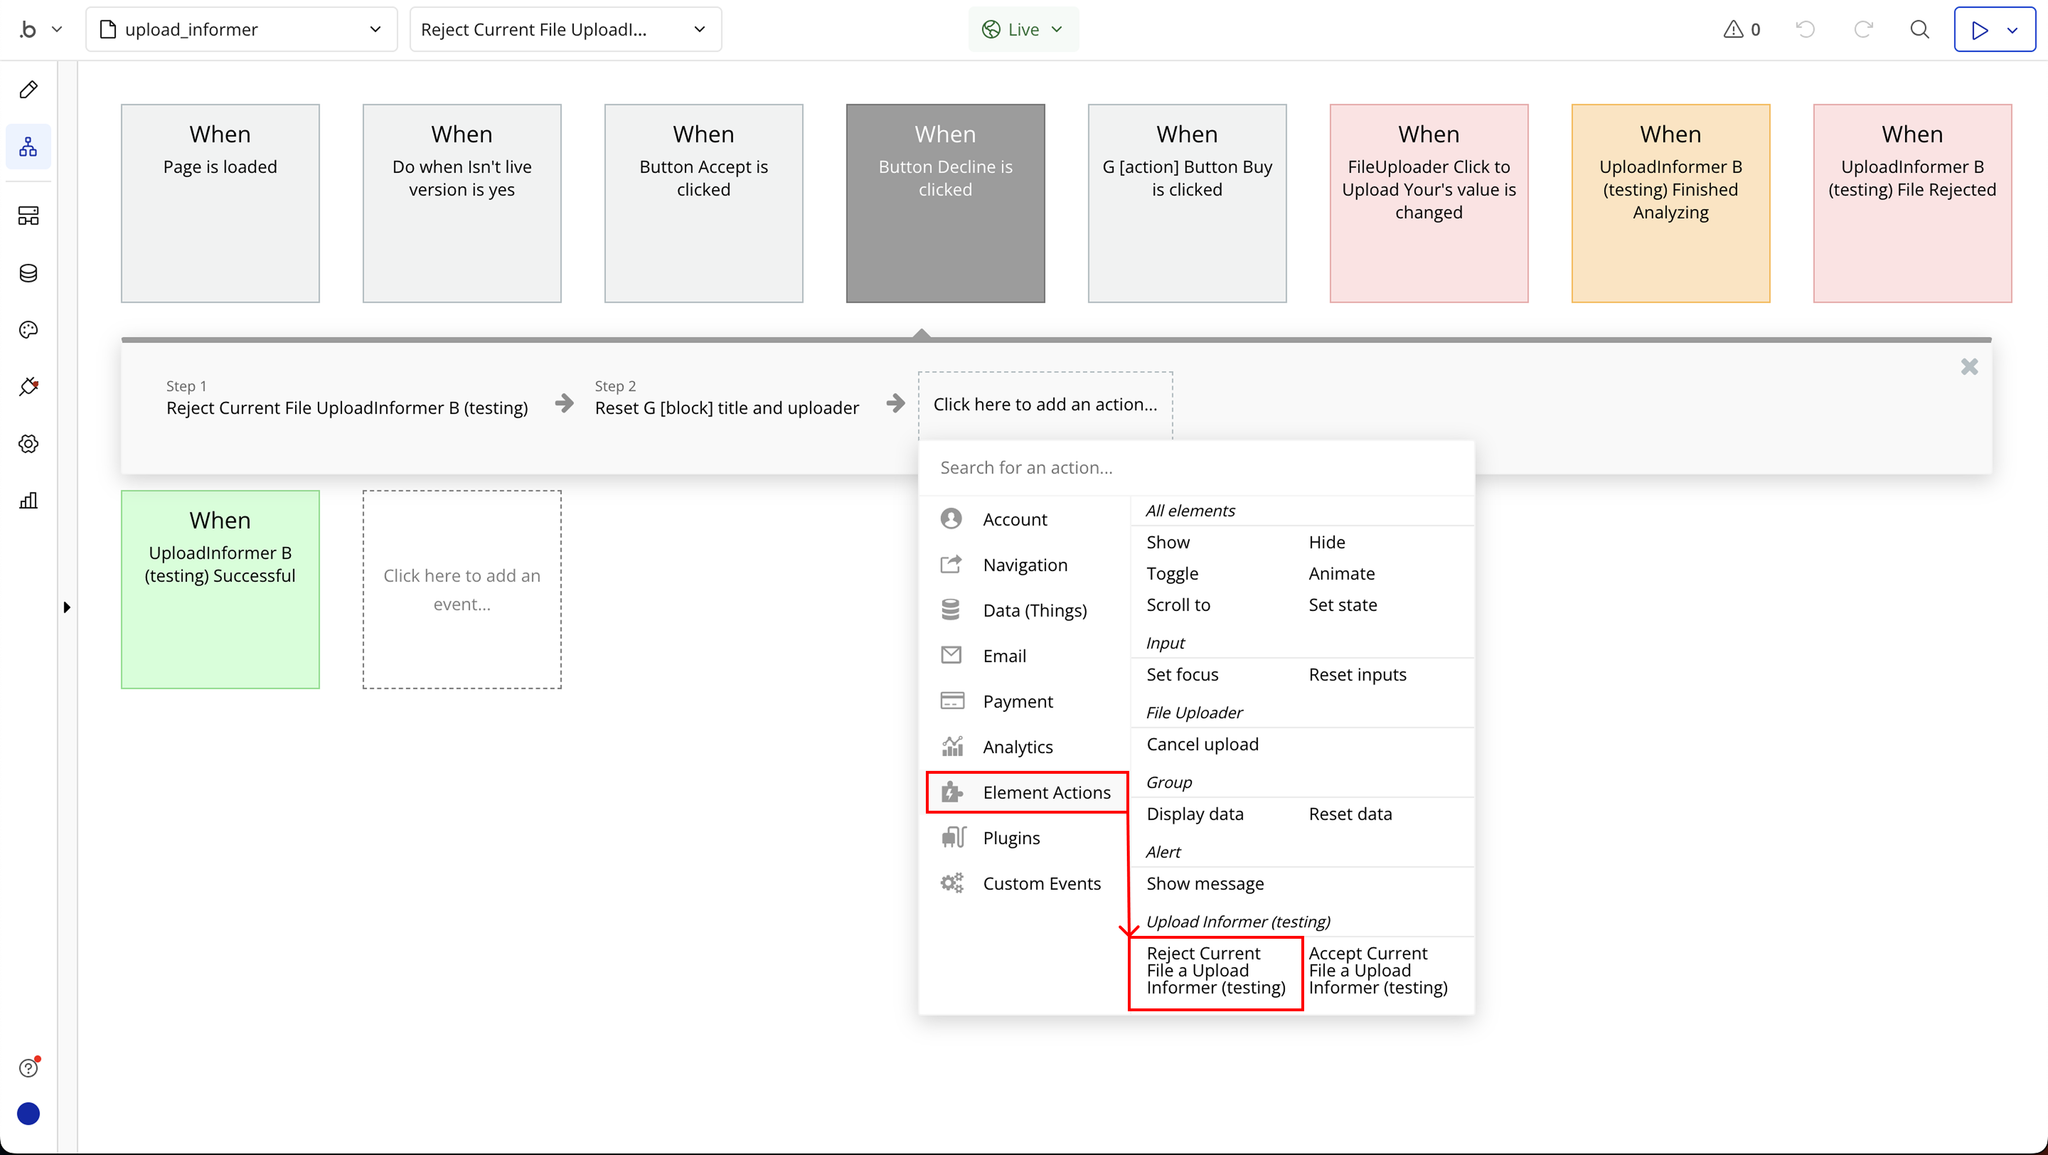Screen dimensions: 2048x1155
Task: Open the Design tab pencil icon
Action: tap(29, 90)
